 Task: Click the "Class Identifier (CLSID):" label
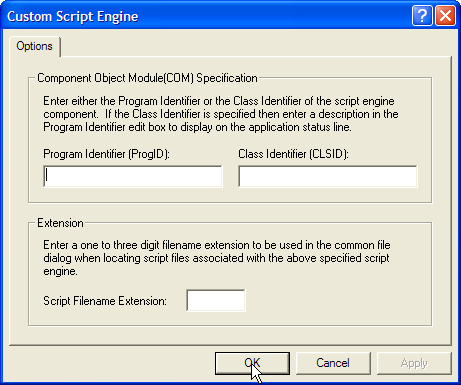(x=293, y=154)
